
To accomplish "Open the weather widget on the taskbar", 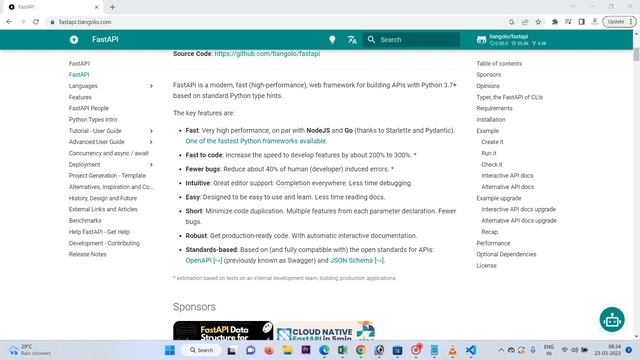I will (29, 350).
